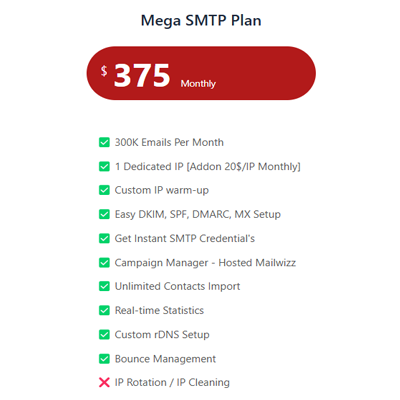Click the red $375 Monthly price pill
Viewport: 400px width, 400px height.
(201, 73)
